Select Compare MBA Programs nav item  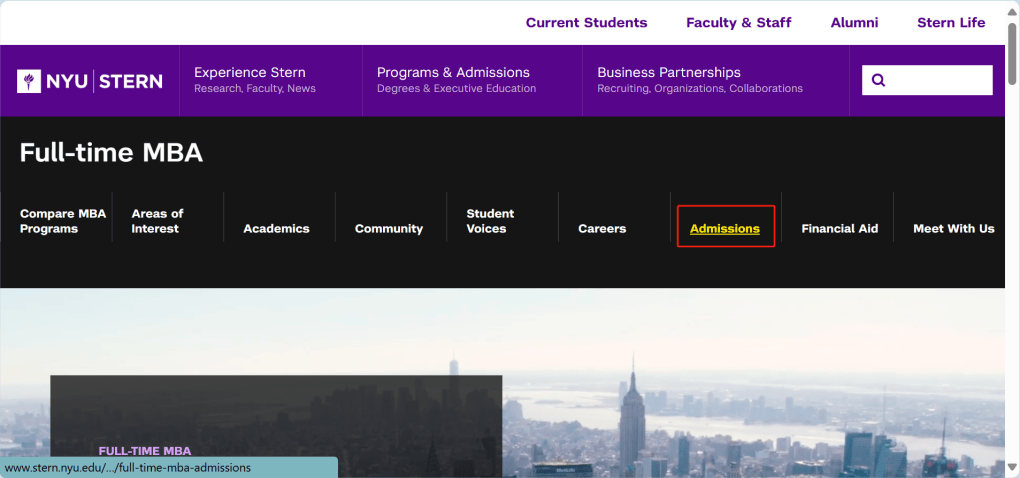62,221
